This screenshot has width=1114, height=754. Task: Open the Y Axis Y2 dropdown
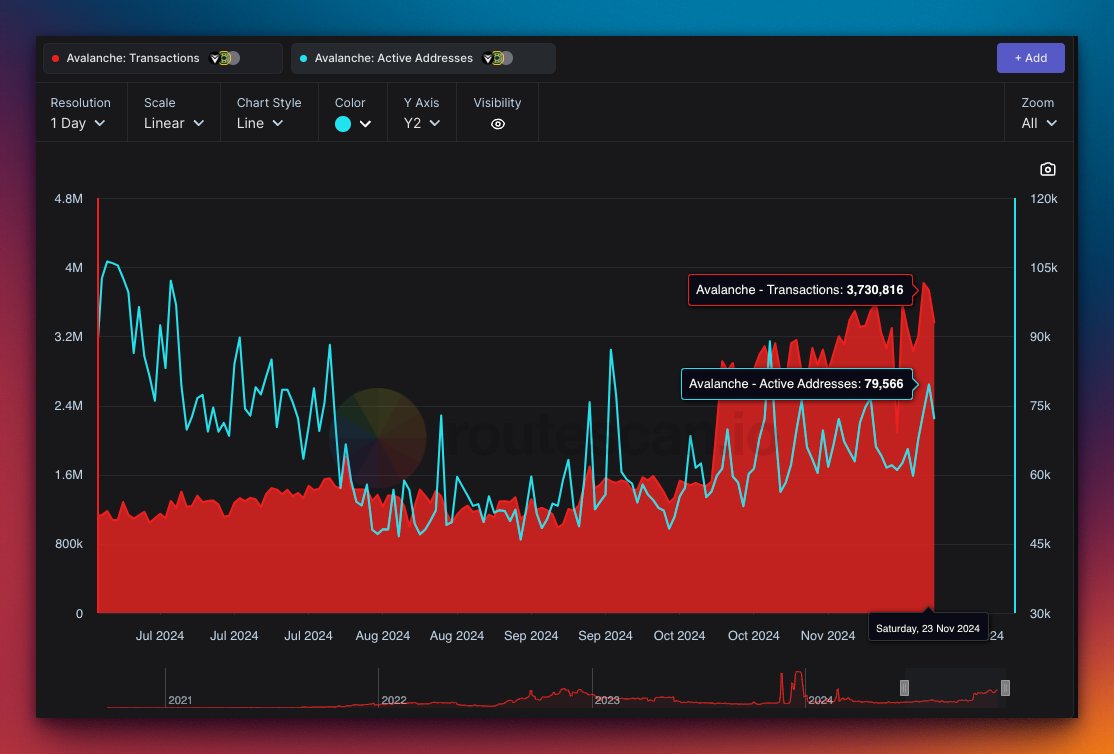(421, 123)
